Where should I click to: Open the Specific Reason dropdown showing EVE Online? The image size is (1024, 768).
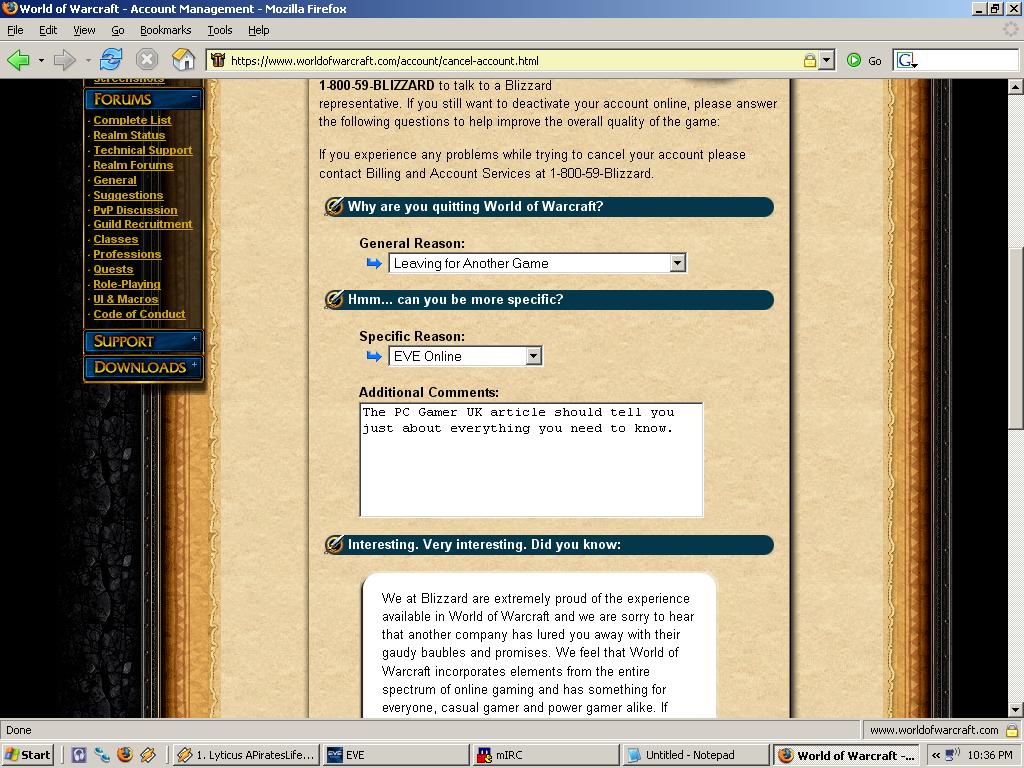pyautogui.click(x=534, y=356)
